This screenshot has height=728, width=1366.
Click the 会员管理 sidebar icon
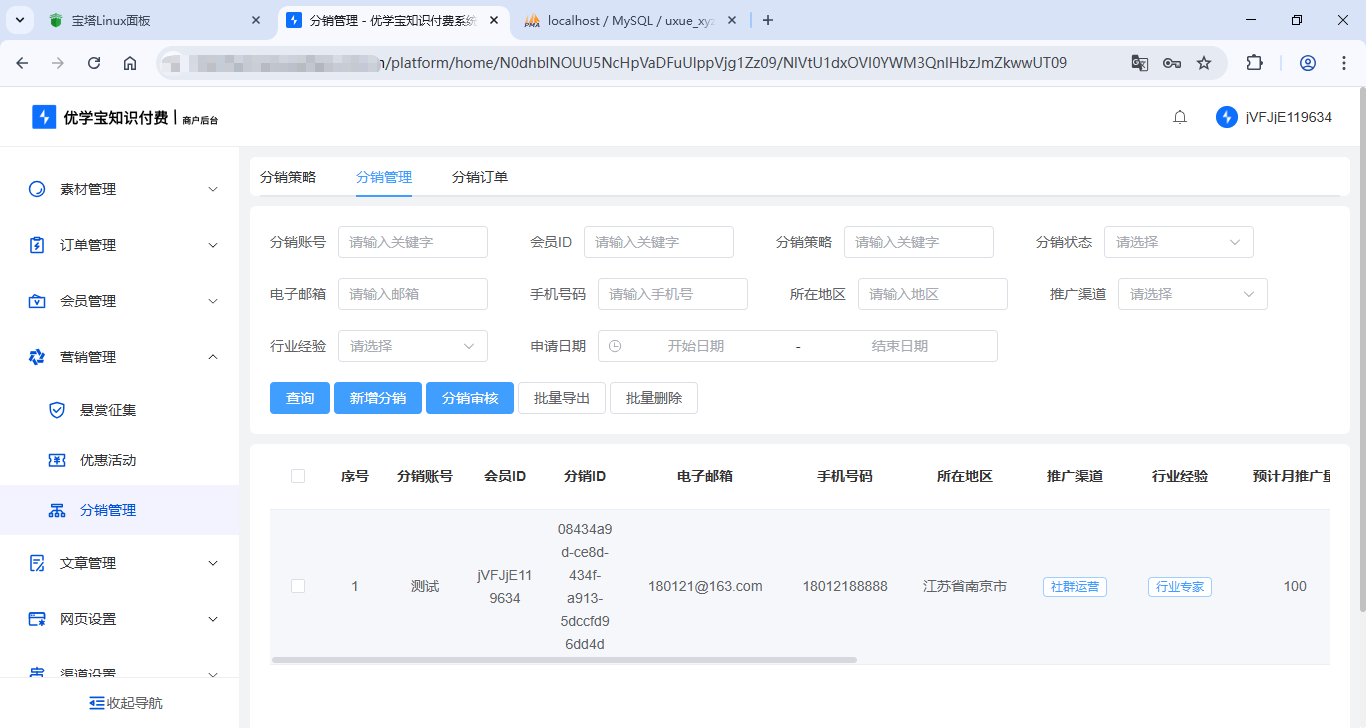coord(37,301)
